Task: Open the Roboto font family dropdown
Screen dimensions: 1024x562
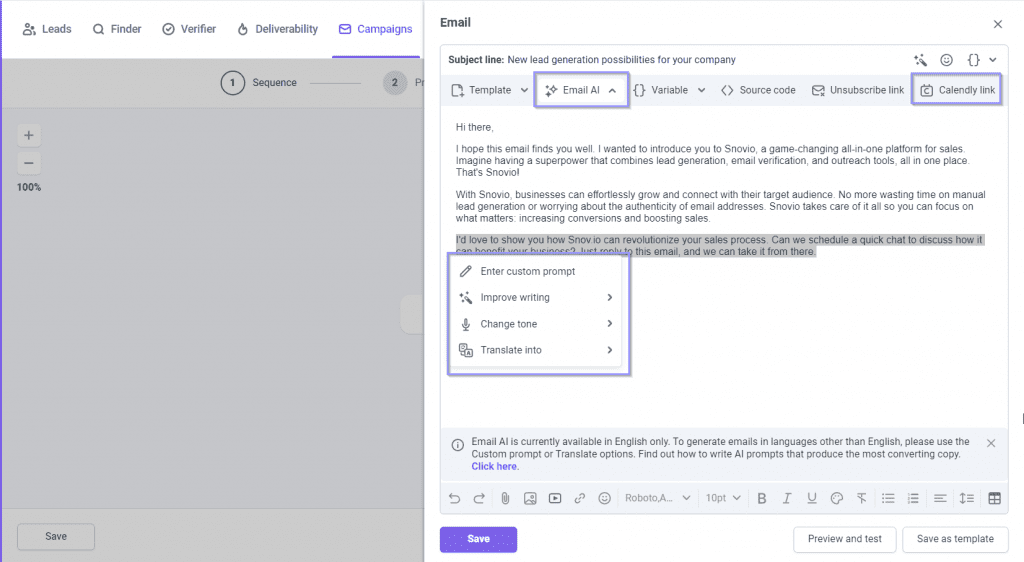Action: 657,499
